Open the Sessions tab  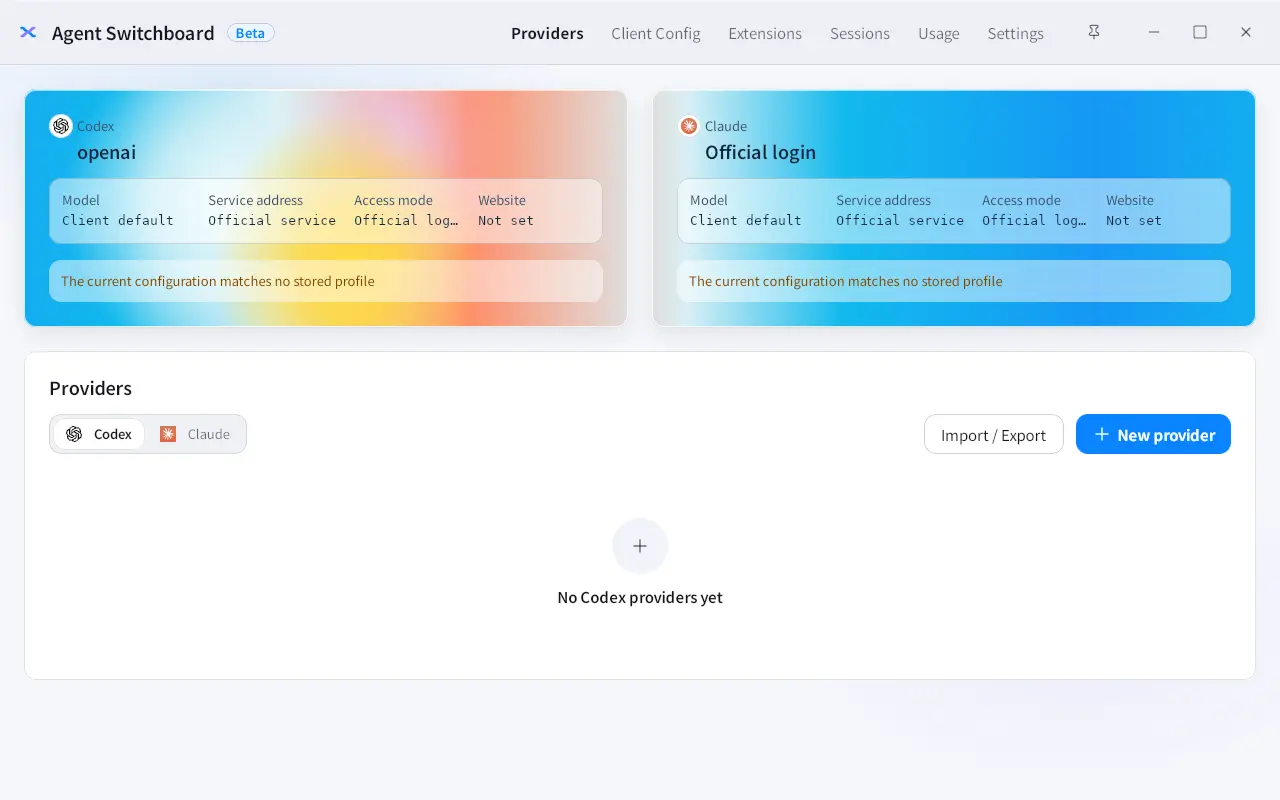coord(860,33)
